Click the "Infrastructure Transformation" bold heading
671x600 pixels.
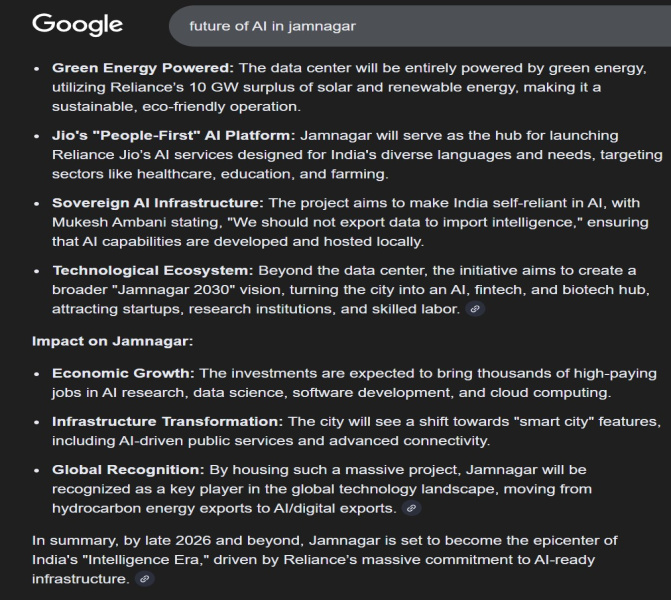click(168, 421)
